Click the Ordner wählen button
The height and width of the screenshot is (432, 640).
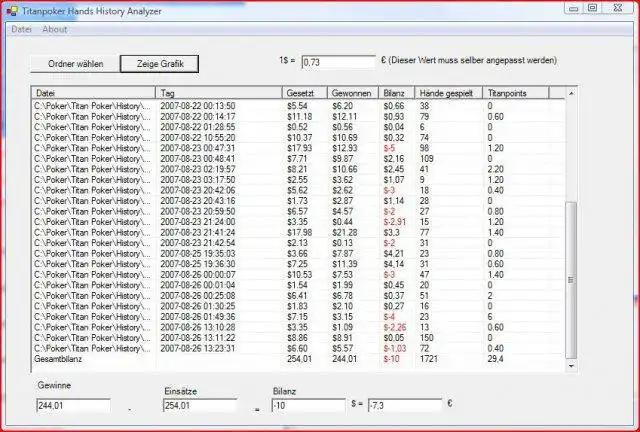[x=76, y=64]
